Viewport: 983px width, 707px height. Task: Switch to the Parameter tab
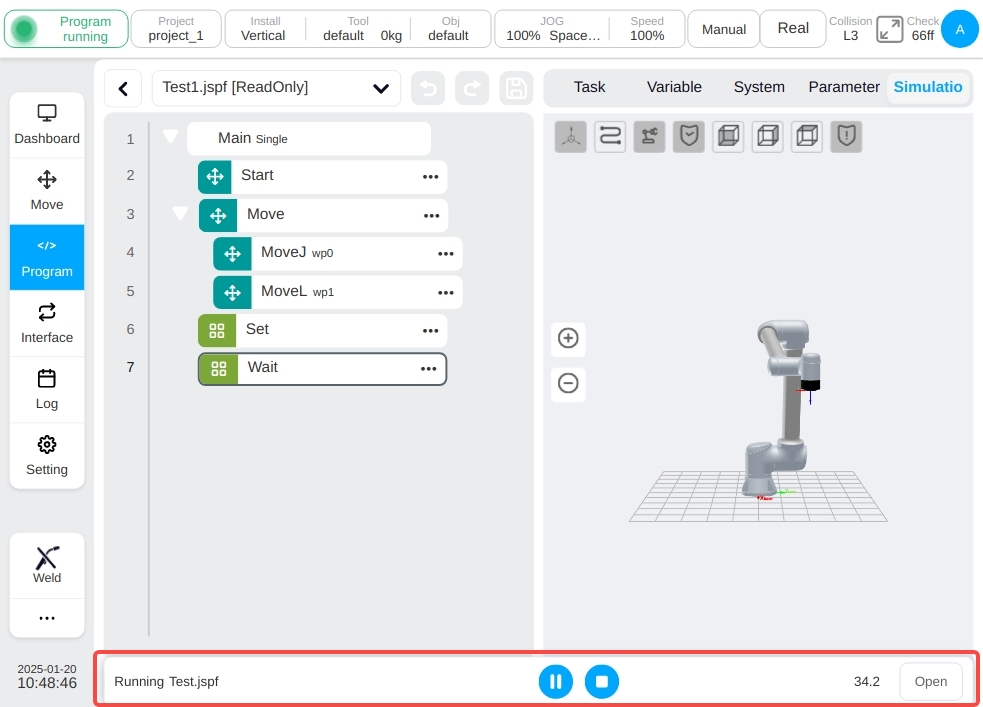click(x=844, y=87)
